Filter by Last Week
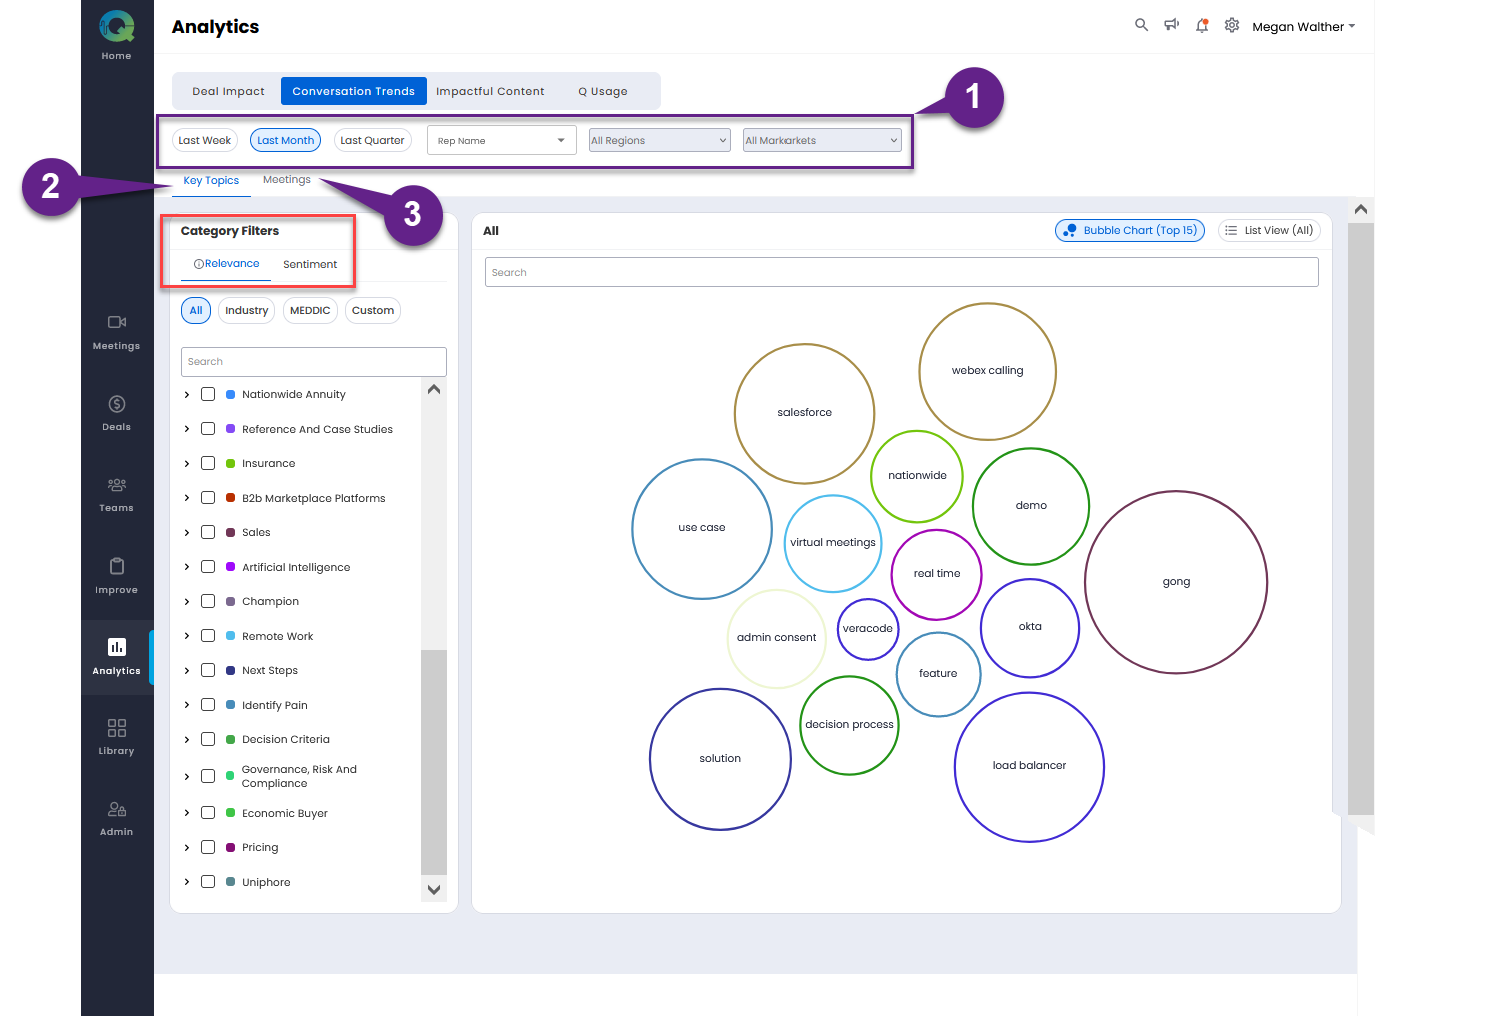 point(205,140)
